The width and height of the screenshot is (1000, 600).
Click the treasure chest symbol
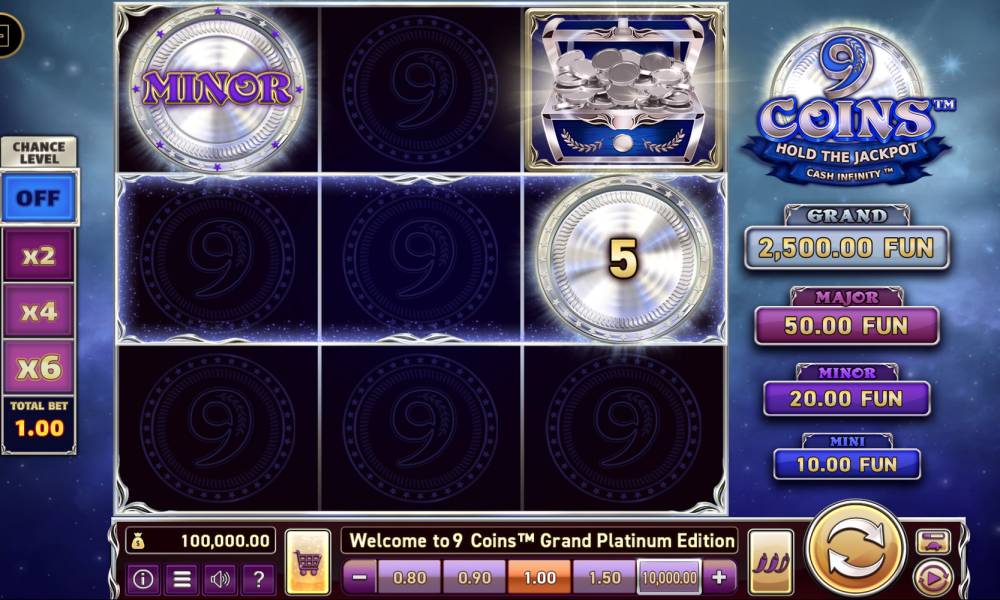click(623, 91)
